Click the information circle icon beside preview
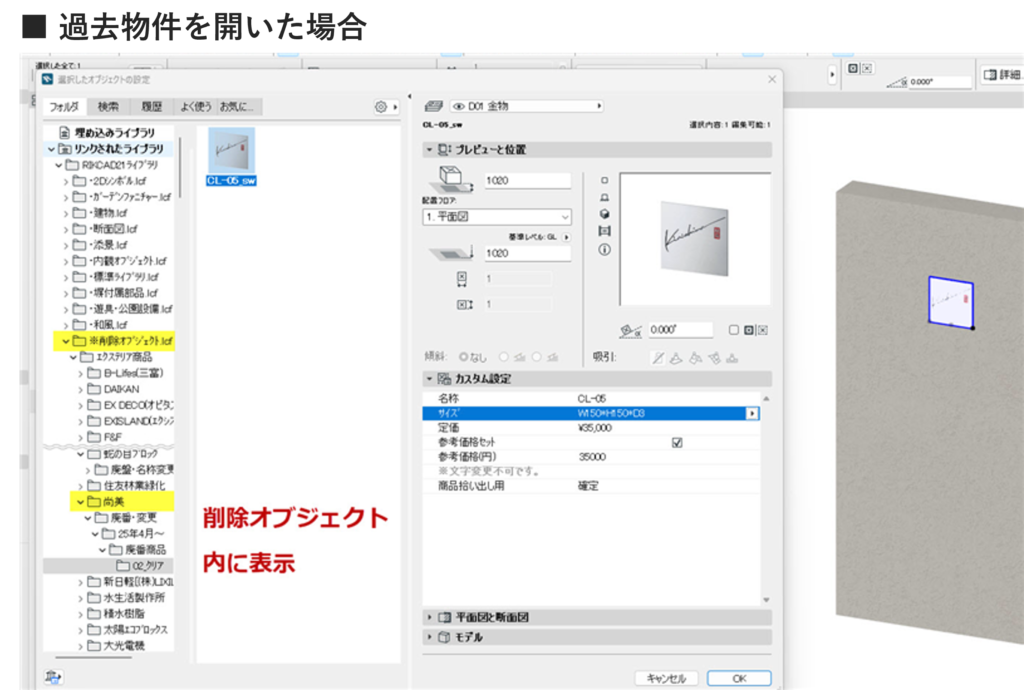Image resolution: width=1024 pixels, height=690 pixels. pyautogui.click(x=604, y=249)
